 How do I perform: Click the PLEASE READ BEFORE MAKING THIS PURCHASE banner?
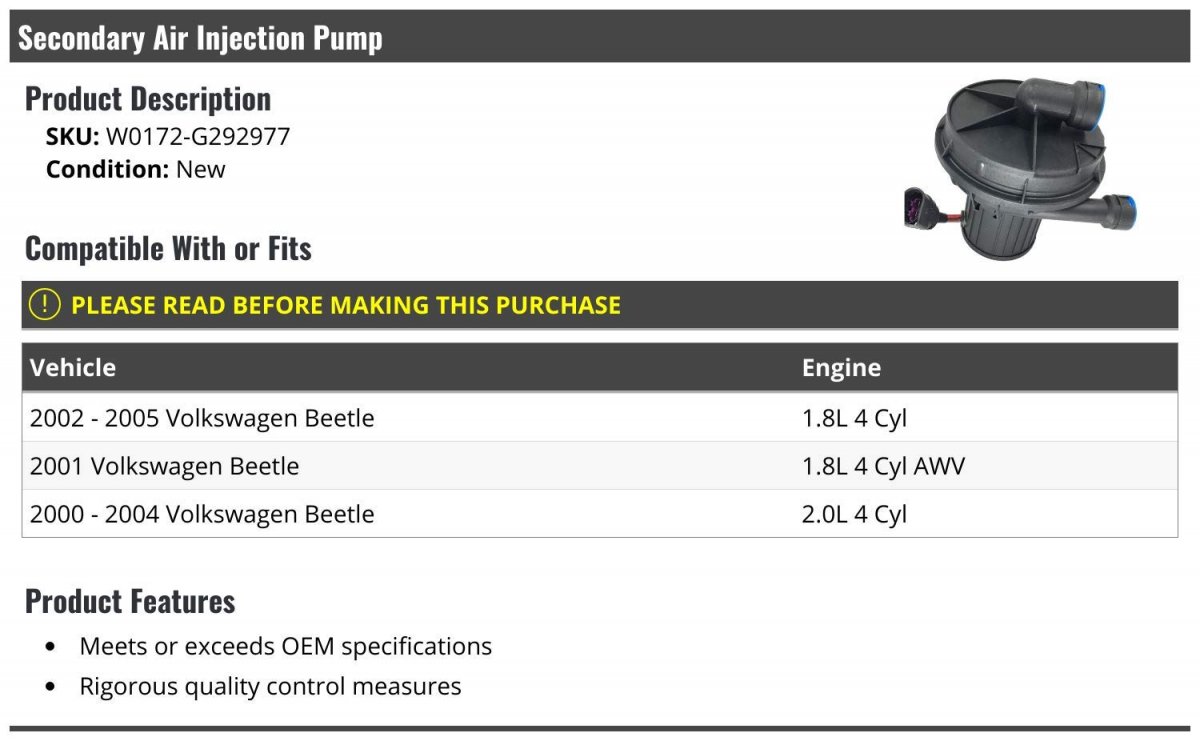click(x=600, y=305)
